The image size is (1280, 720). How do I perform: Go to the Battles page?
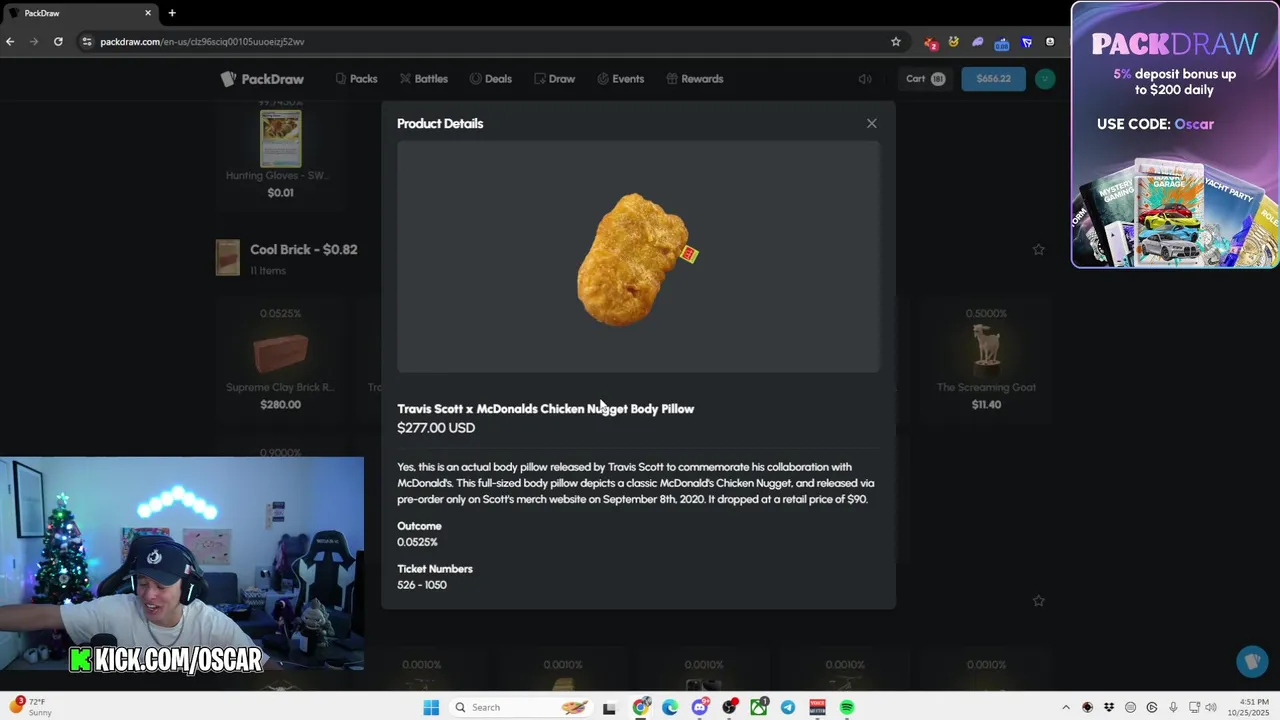click(x=423, y=79)
